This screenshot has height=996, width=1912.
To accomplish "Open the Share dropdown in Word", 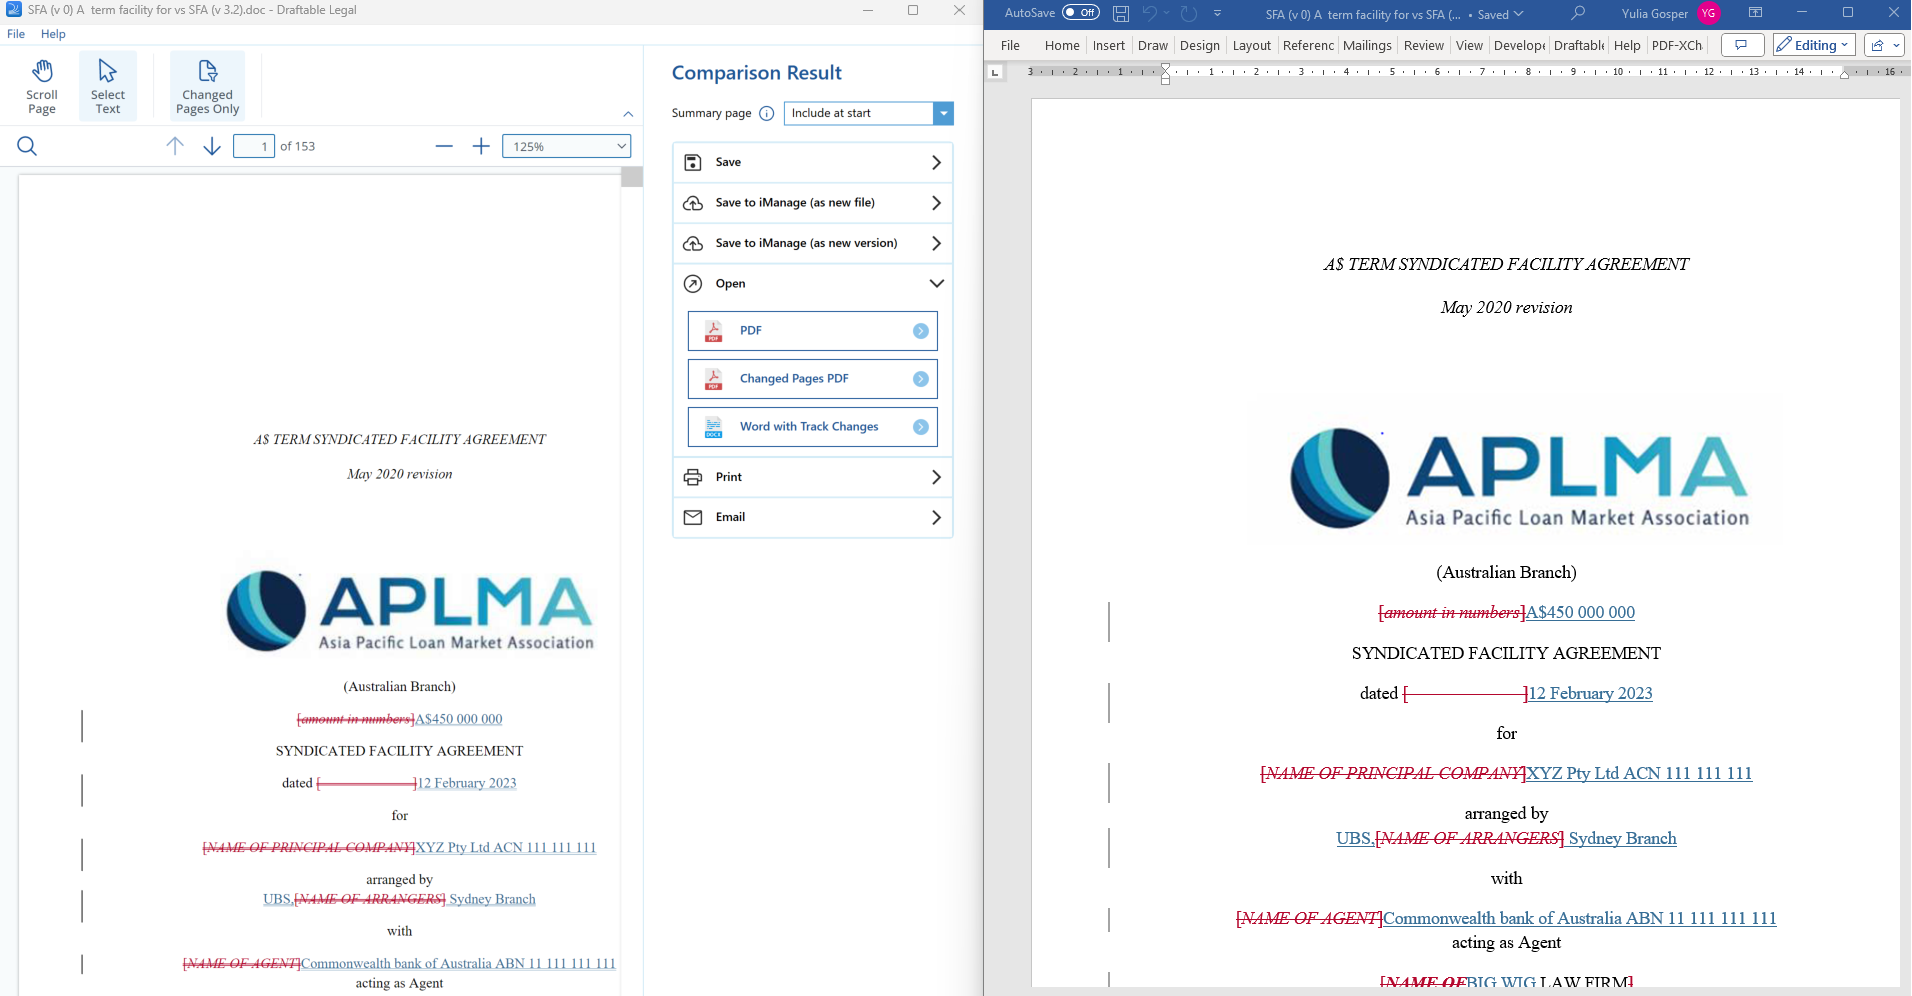I will [1885, 45].
